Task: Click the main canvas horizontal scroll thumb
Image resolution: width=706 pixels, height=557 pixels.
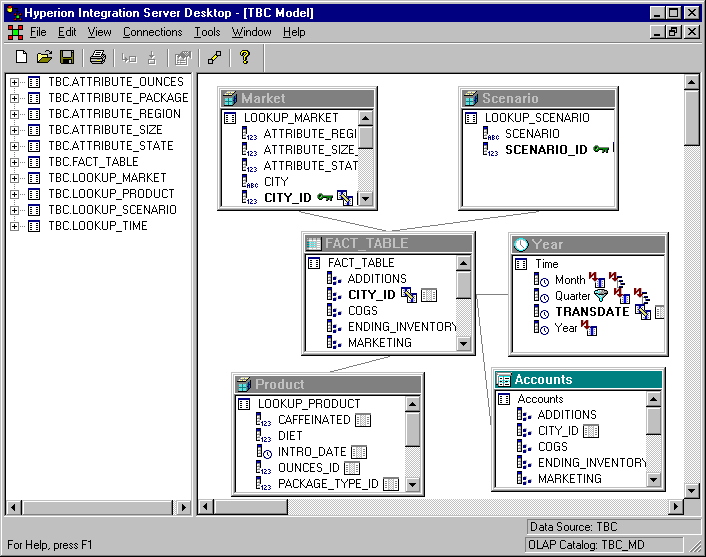Action: 250,507
